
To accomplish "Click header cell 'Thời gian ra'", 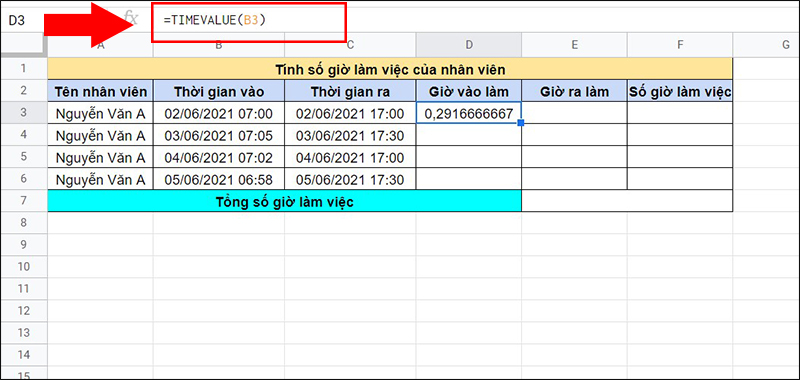I will 351,91.
